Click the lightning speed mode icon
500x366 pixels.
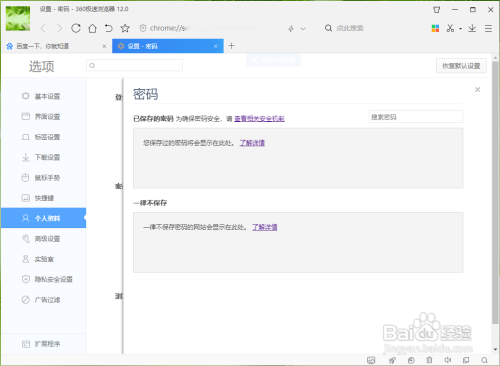(x=291, y=29)
